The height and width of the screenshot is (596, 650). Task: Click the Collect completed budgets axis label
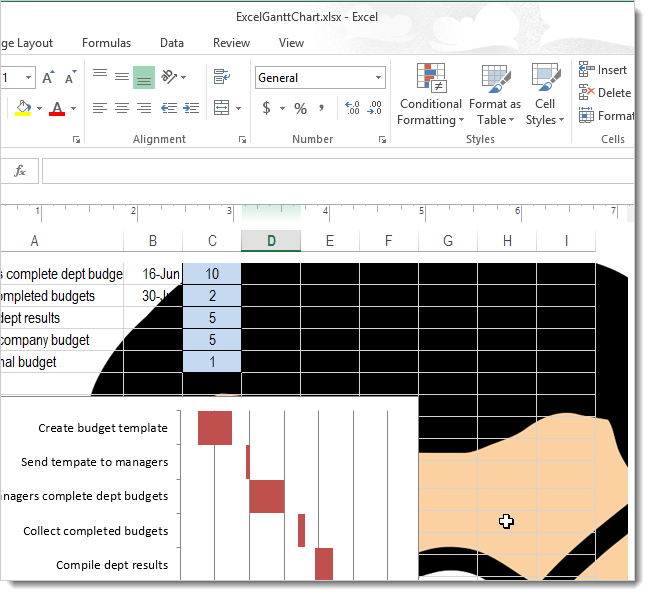point(96,531)
